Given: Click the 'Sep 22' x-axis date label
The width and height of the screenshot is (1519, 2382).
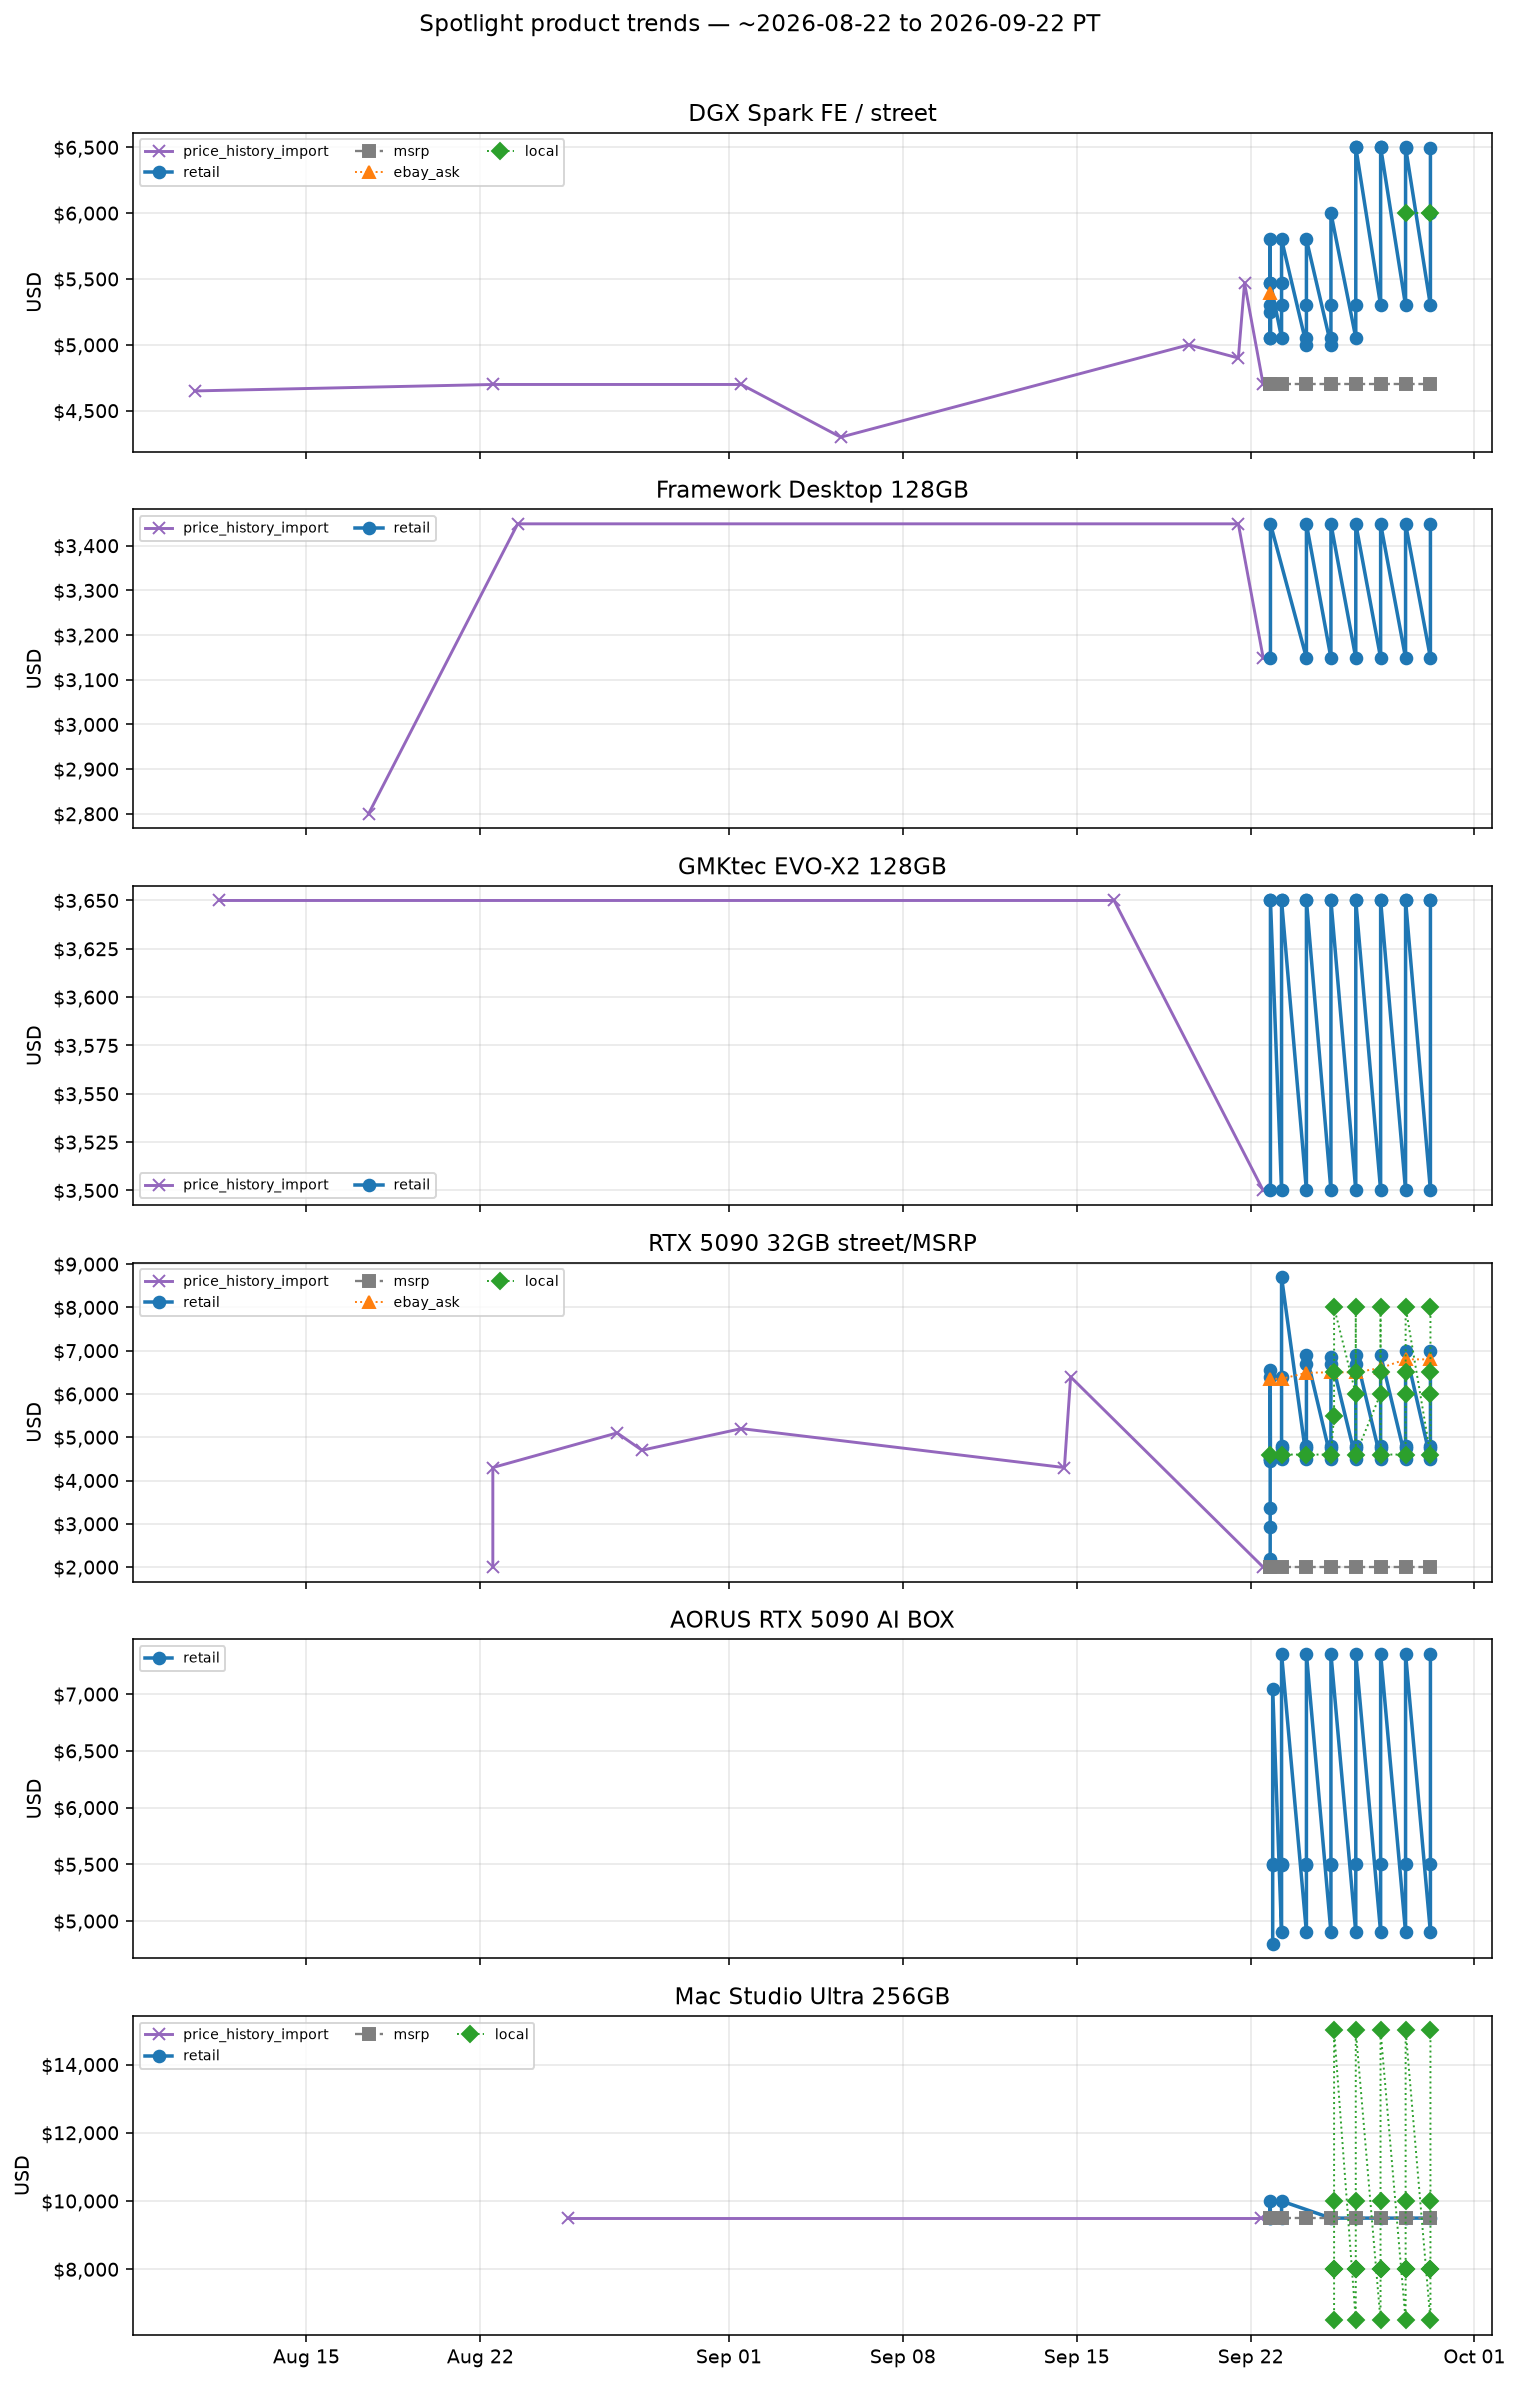Looking at the screenshot, I should [1250, 2357].
